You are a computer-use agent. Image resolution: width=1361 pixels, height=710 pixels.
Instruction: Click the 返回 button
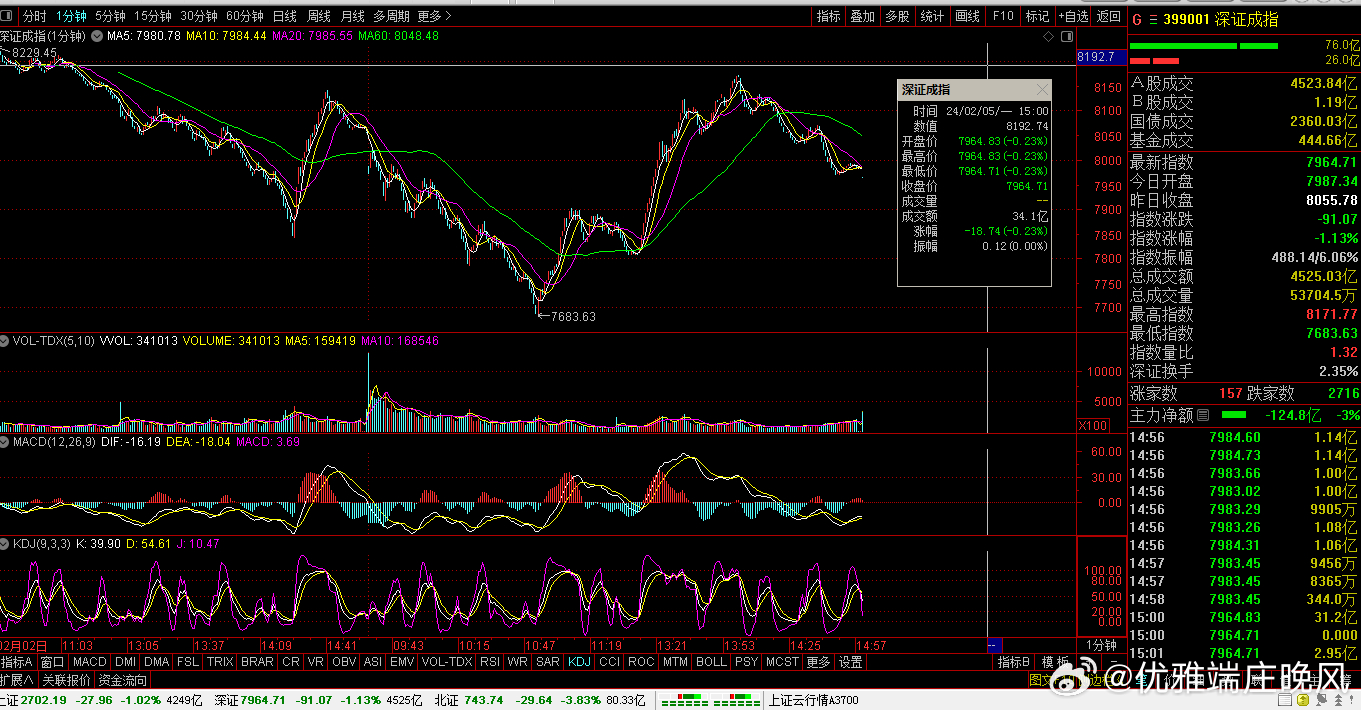(x=1108, y=16)
